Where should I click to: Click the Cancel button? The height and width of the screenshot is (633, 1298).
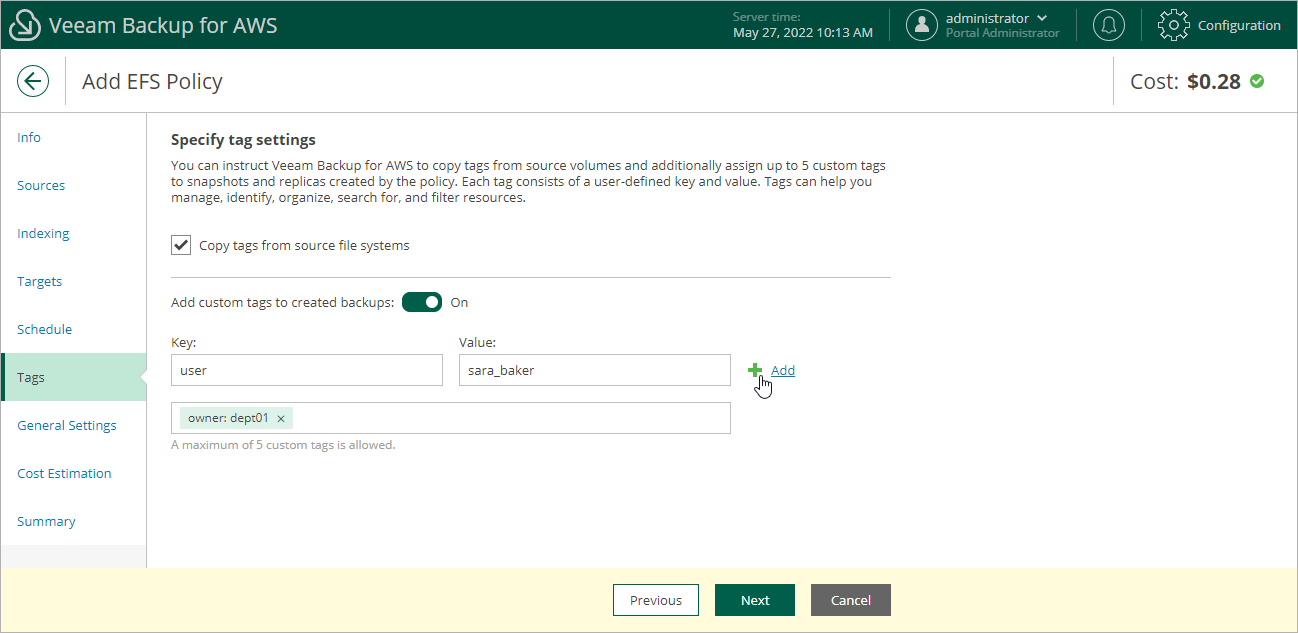(x=851, y=600)
